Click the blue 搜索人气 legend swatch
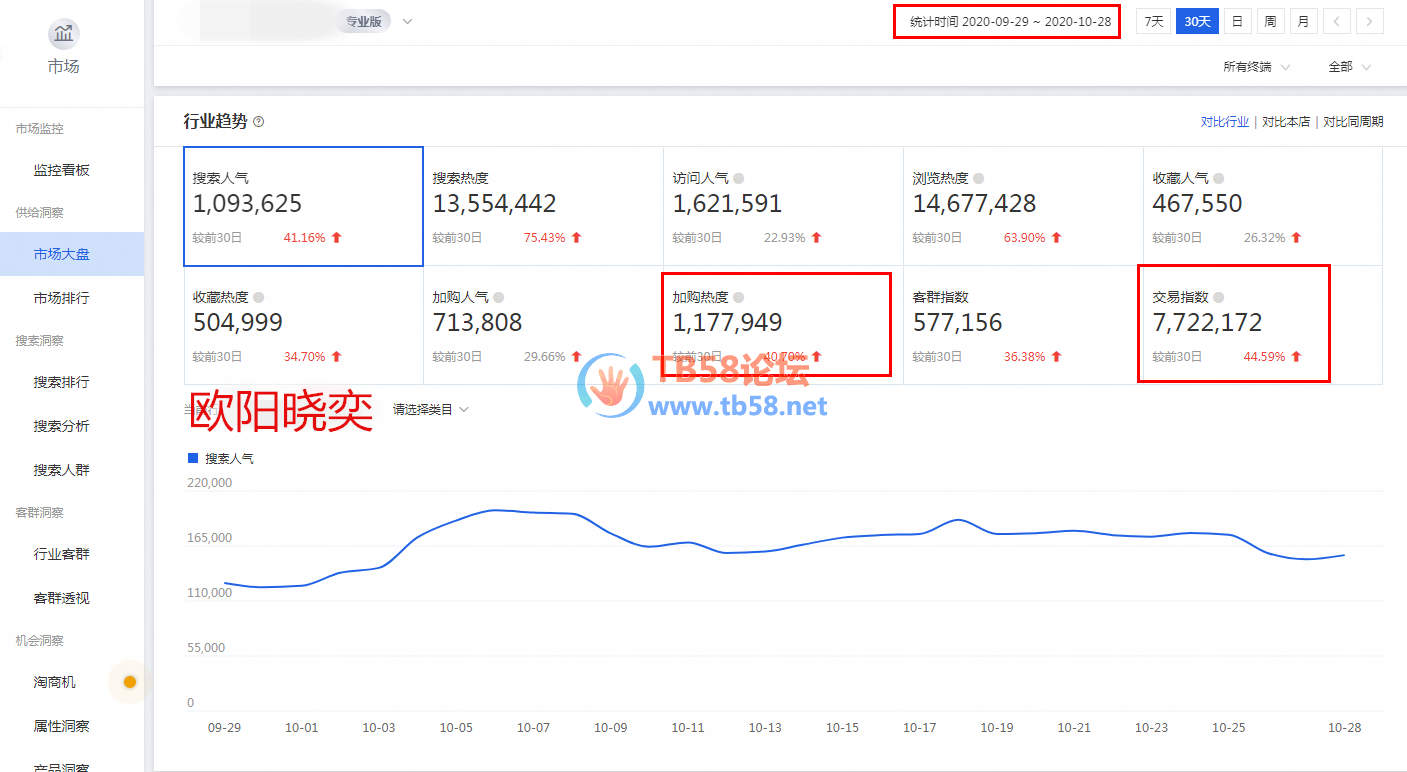This screenshot has height=772, width=1407. tap(194, 458)
